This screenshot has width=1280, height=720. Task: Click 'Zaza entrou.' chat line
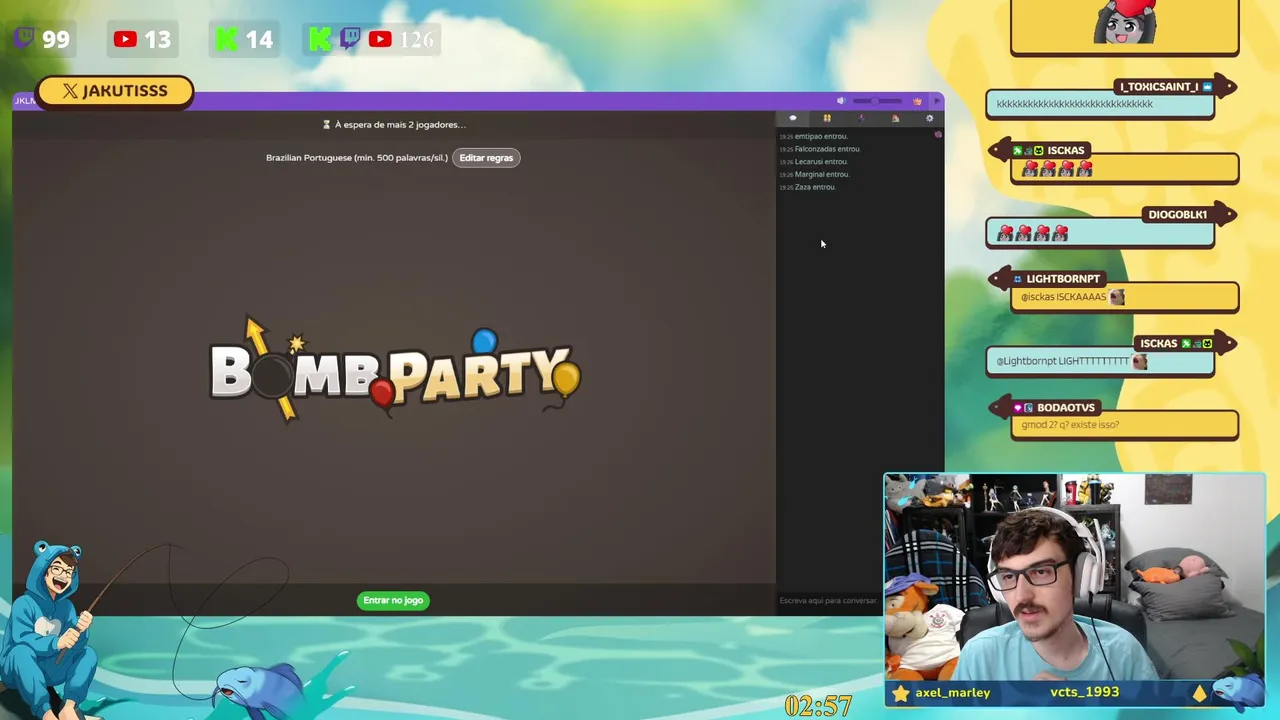[x=815, y=187]
